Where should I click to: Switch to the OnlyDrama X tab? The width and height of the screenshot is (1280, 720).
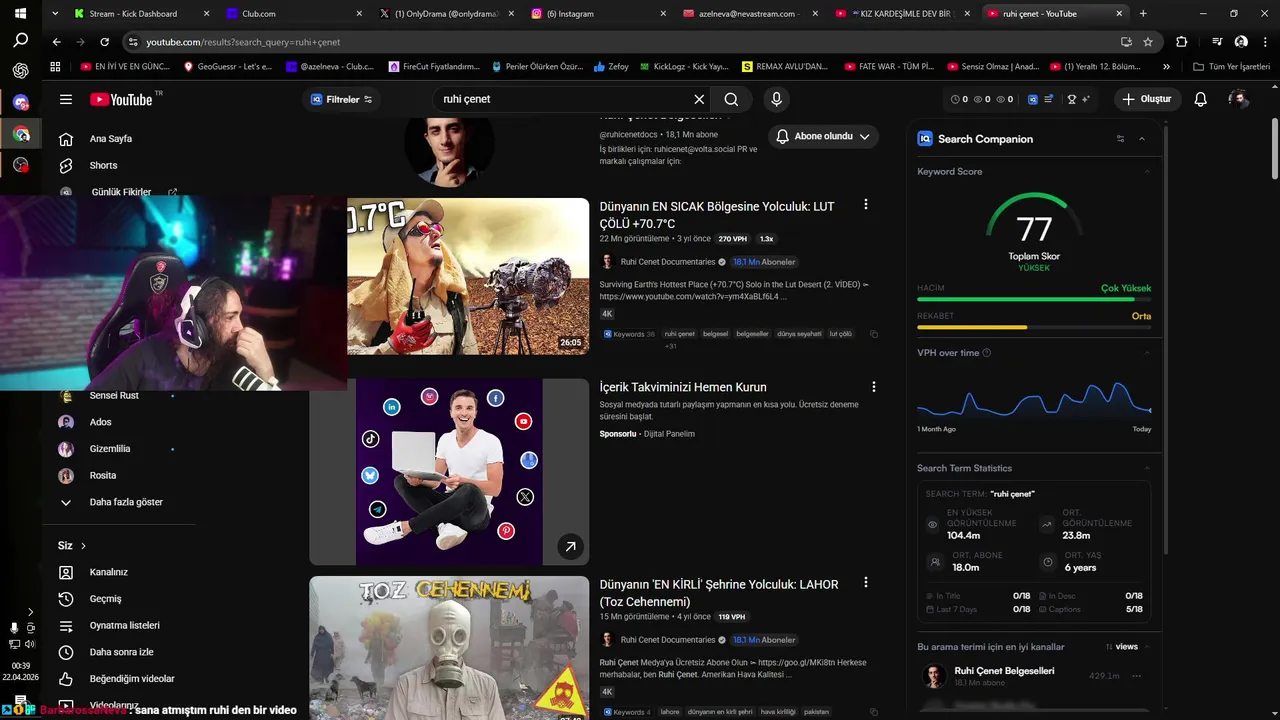pyautogui.click(x=447, y=14)
